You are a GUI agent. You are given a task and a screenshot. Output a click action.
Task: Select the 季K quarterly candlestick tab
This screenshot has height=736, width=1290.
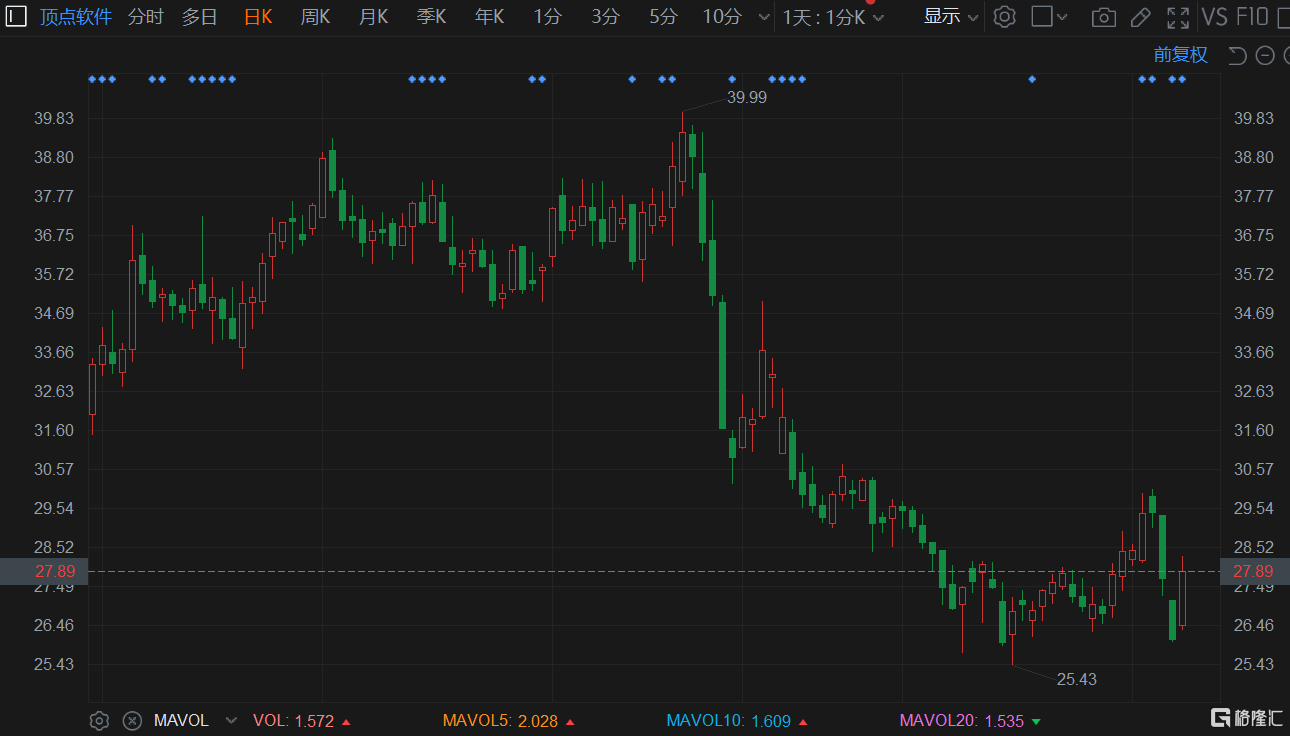click(x=431, y=17)
